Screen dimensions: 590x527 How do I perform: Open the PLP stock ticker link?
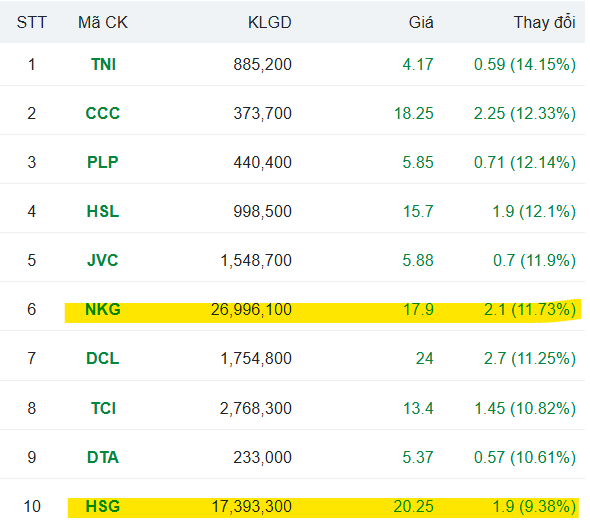(103, 162)
